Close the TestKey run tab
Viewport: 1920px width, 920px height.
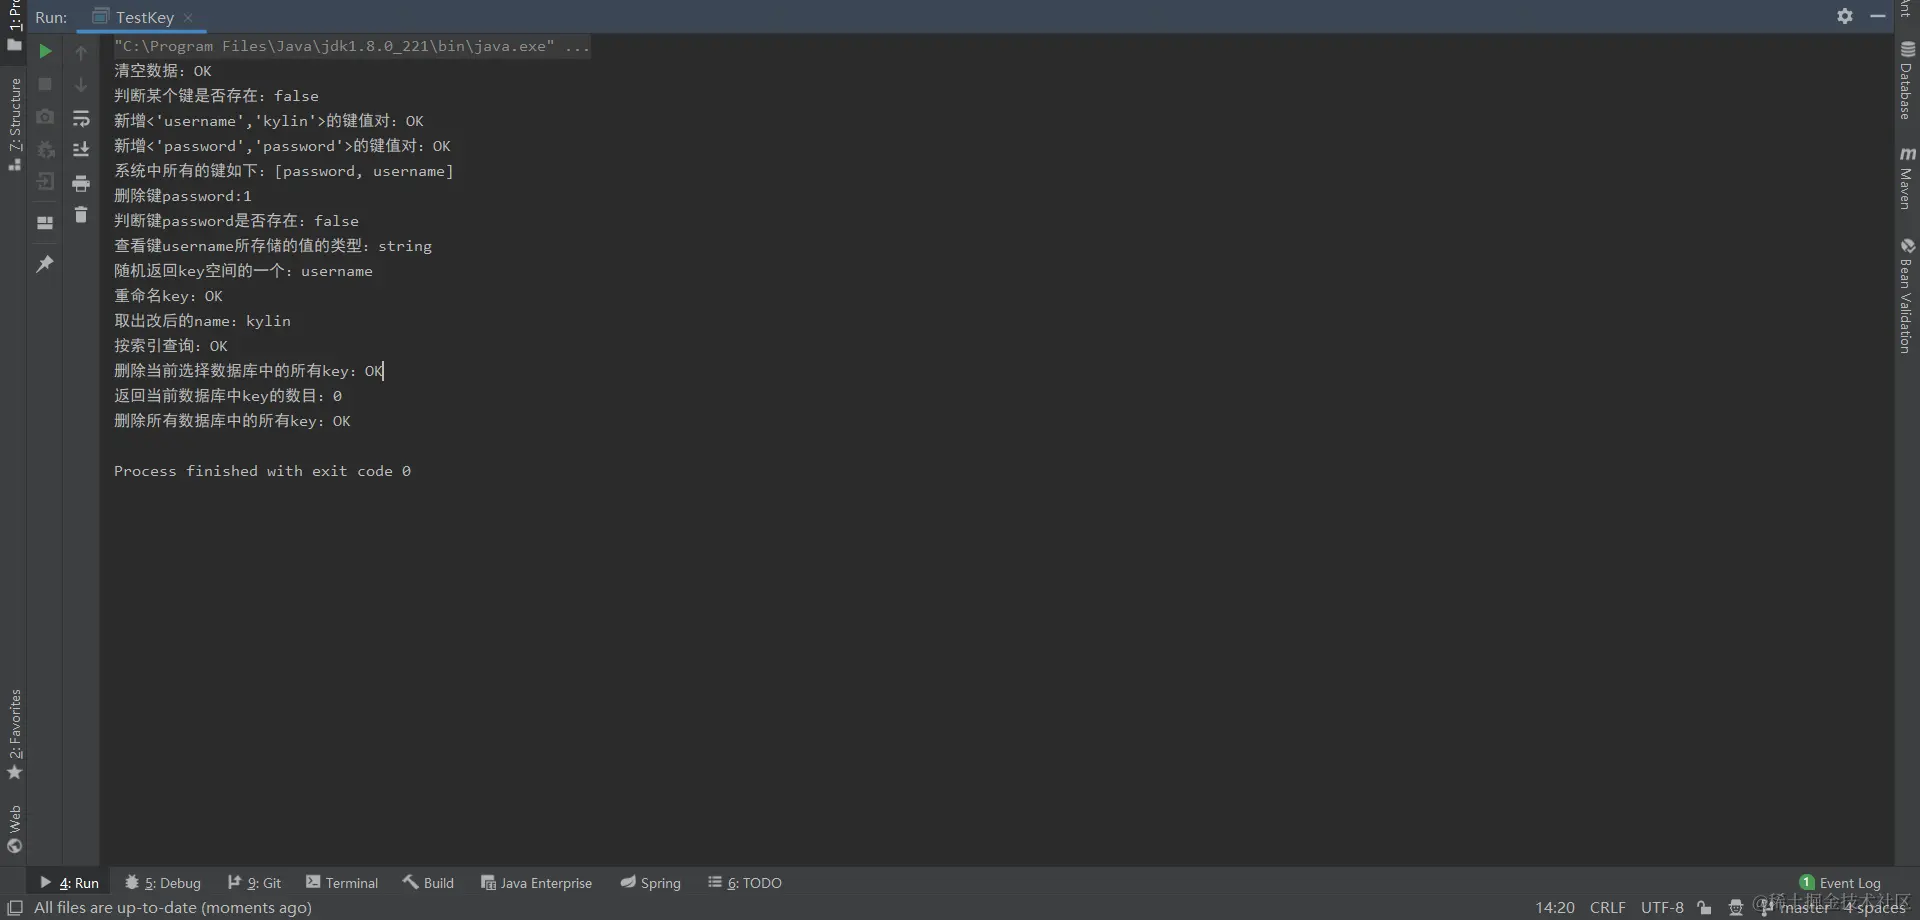188,18
